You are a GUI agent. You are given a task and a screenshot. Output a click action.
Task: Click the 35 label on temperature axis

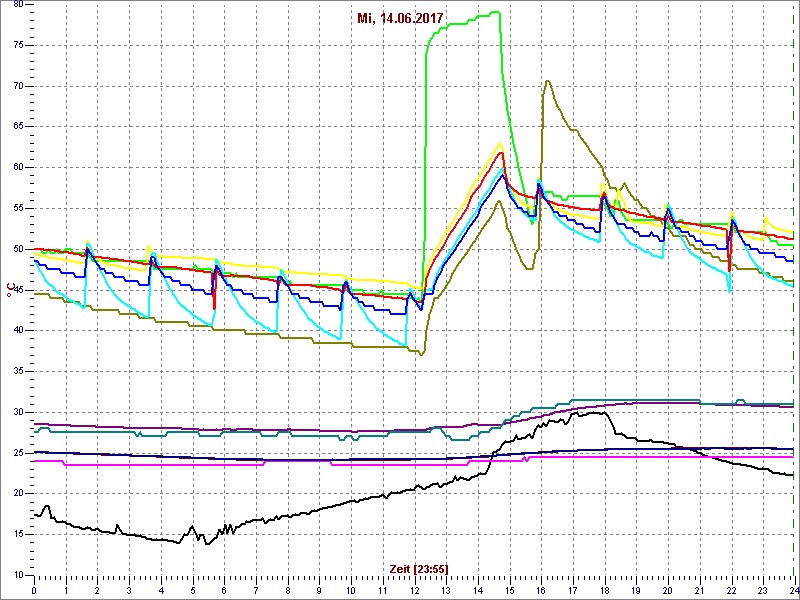17,371
